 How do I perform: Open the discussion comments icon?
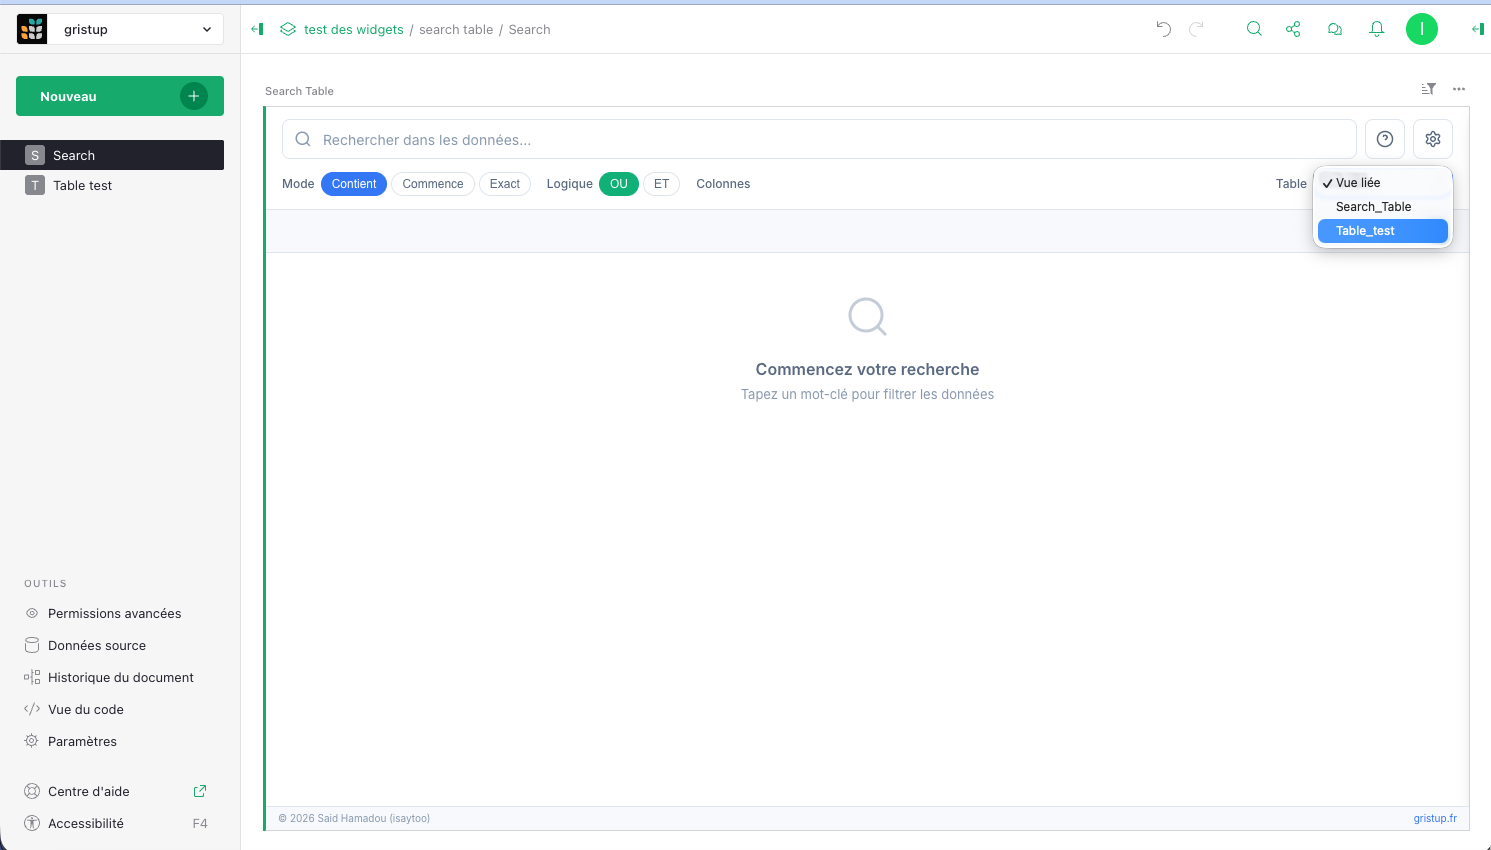[x=1335, y=29]
